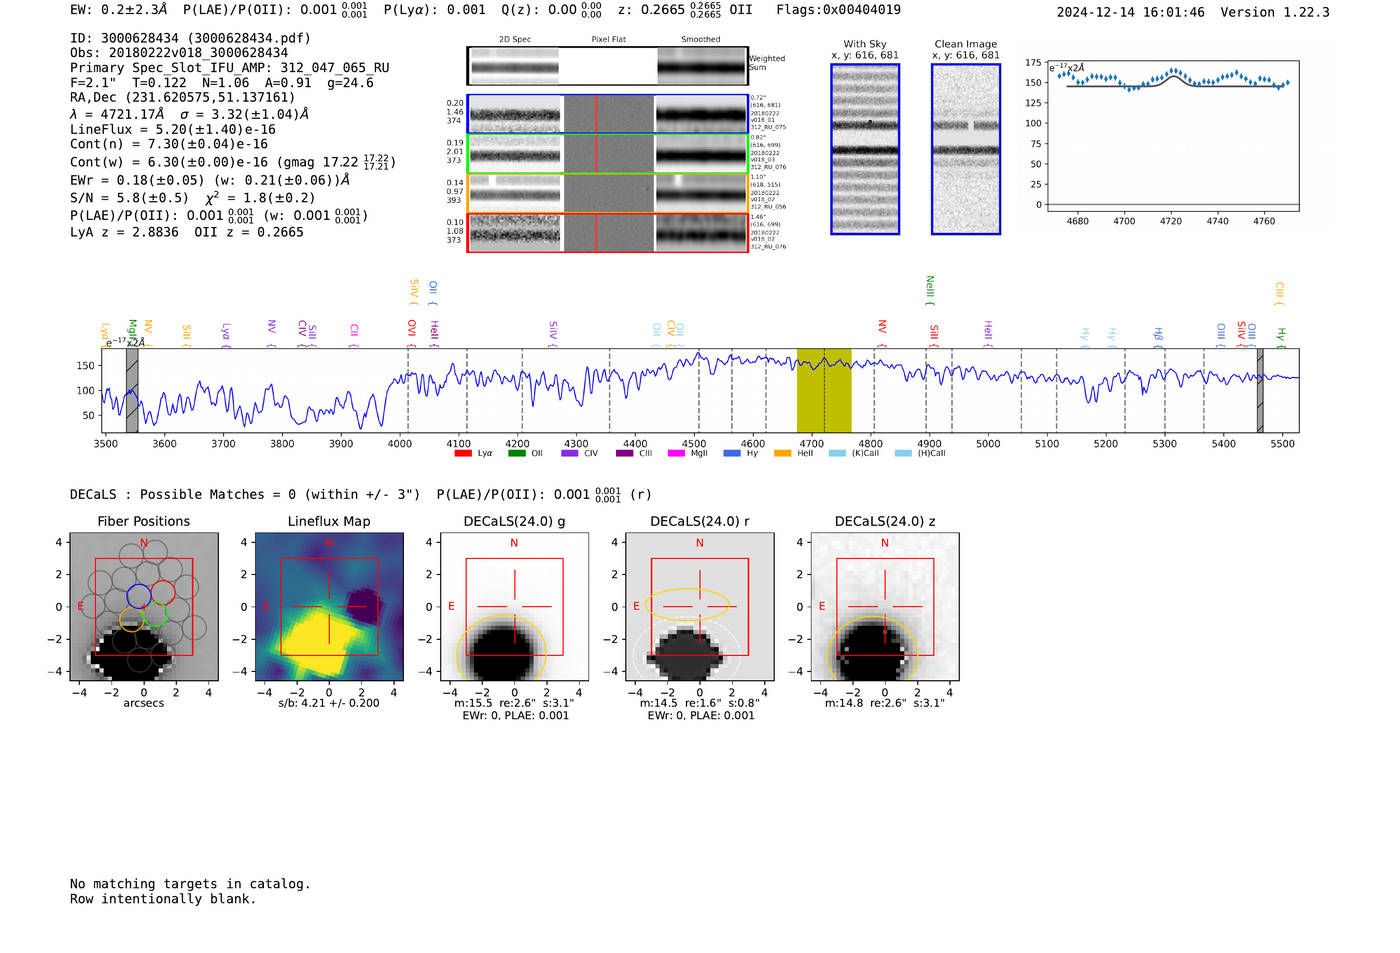Click the Gaussian fit plot near 4720 Å
The image size is (1400, 953).
coord(1172,80)
